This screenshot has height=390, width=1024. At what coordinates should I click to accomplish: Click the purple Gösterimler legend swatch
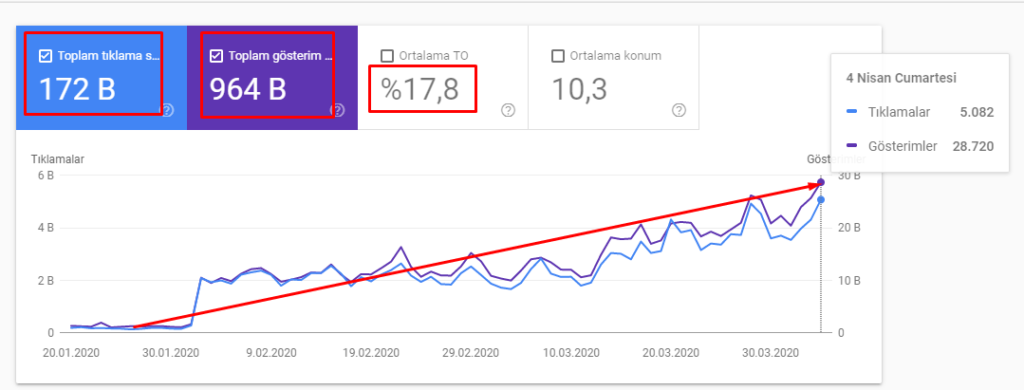pyautogui.click(x=851, y=147)
